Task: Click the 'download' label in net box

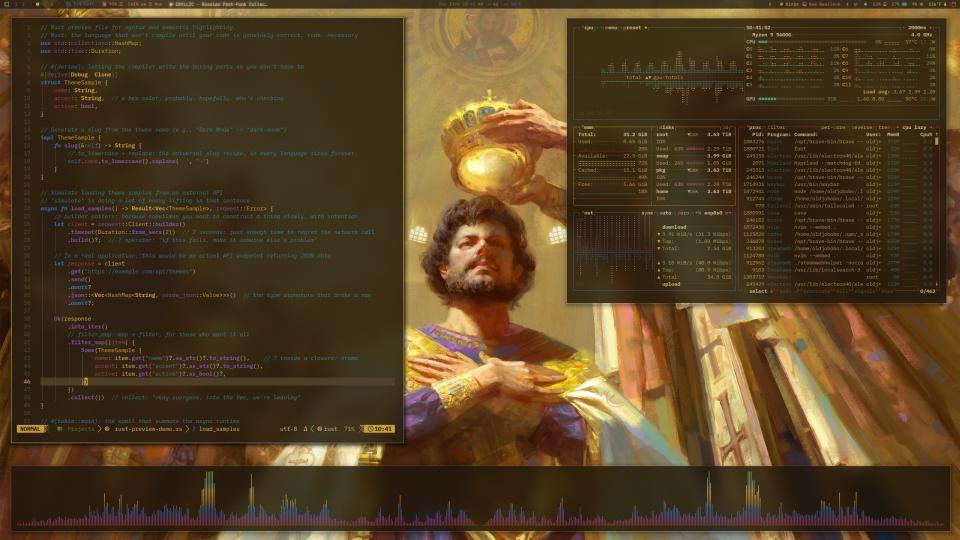Action: [673, 227]
